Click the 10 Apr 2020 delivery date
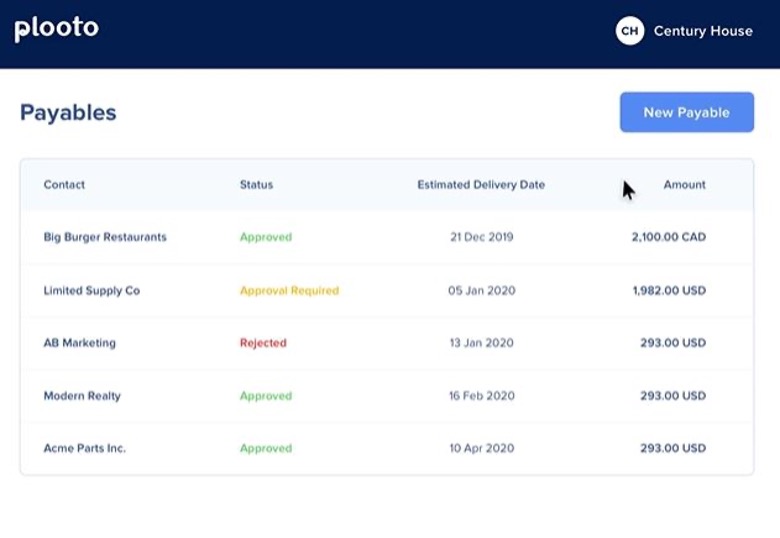Viewport: 780px width, 538px height. click(482, 448)
